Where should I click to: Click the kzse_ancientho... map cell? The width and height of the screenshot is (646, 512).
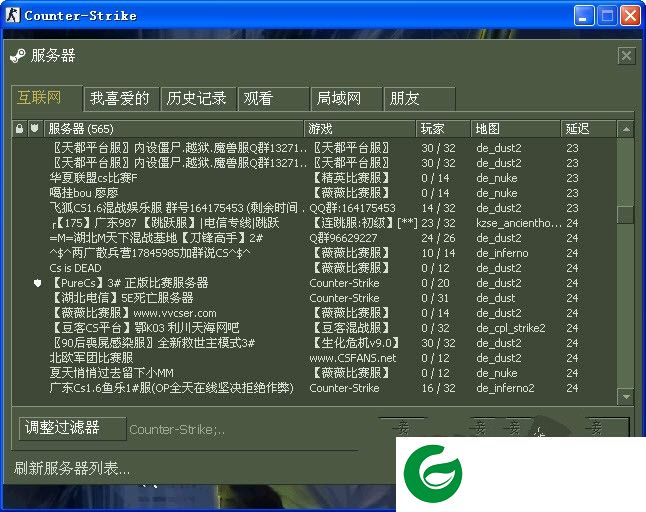point(519,223)
